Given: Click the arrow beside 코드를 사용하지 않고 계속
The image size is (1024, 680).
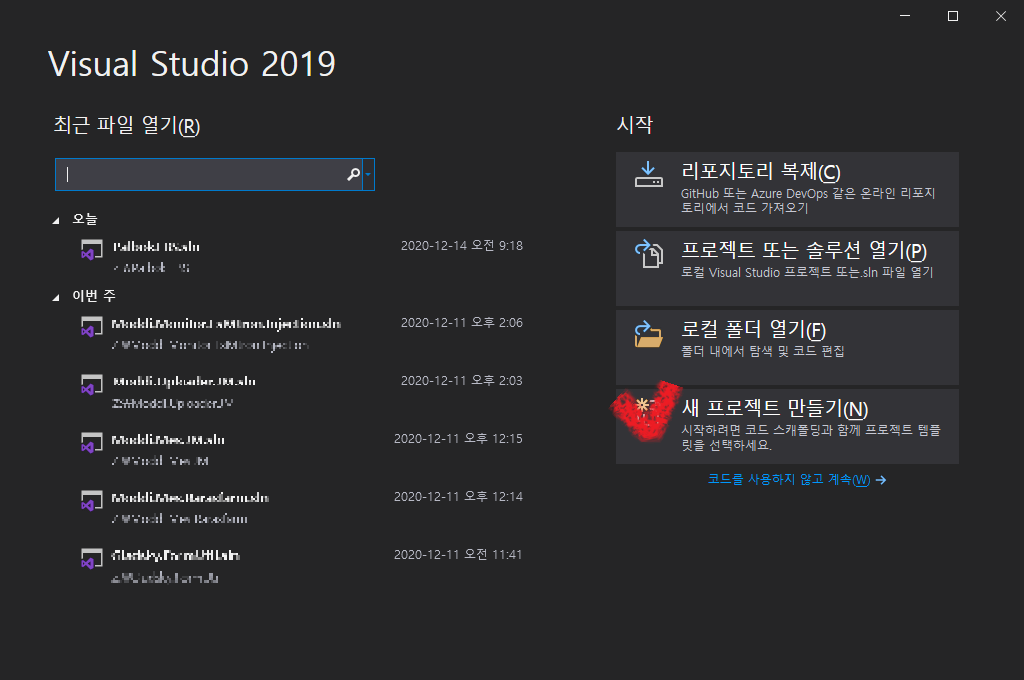Looking at the screenshot, I should (881, 480).
